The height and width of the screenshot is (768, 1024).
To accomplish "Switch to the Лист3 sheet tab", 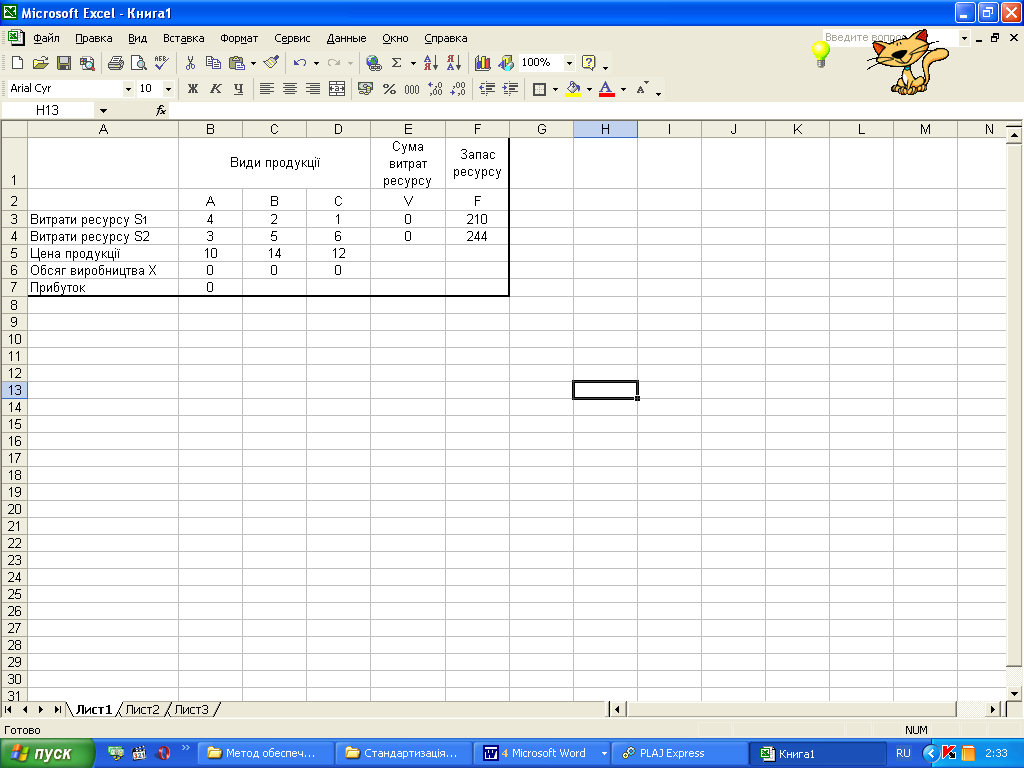I will 192,709.
